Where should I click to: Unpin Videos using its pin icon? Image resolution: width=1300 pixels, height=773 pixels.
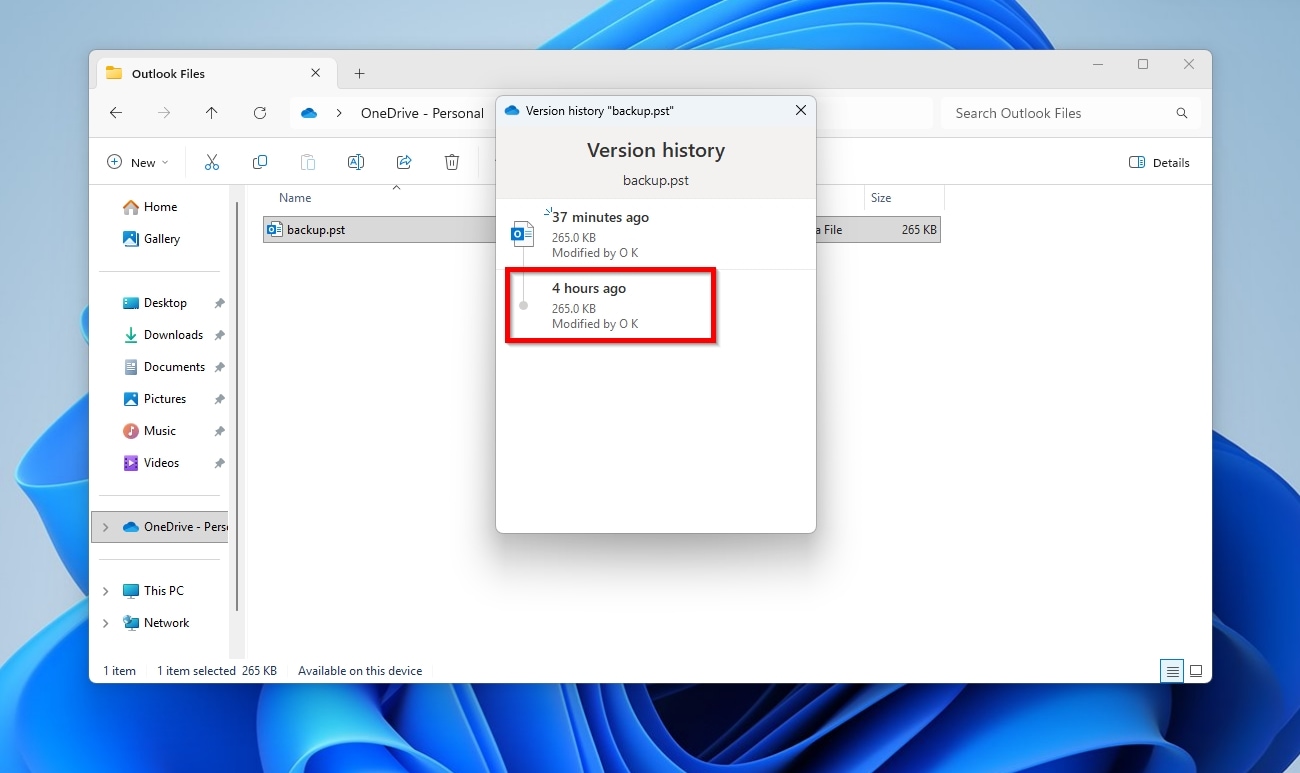click(x=220, y=463)
